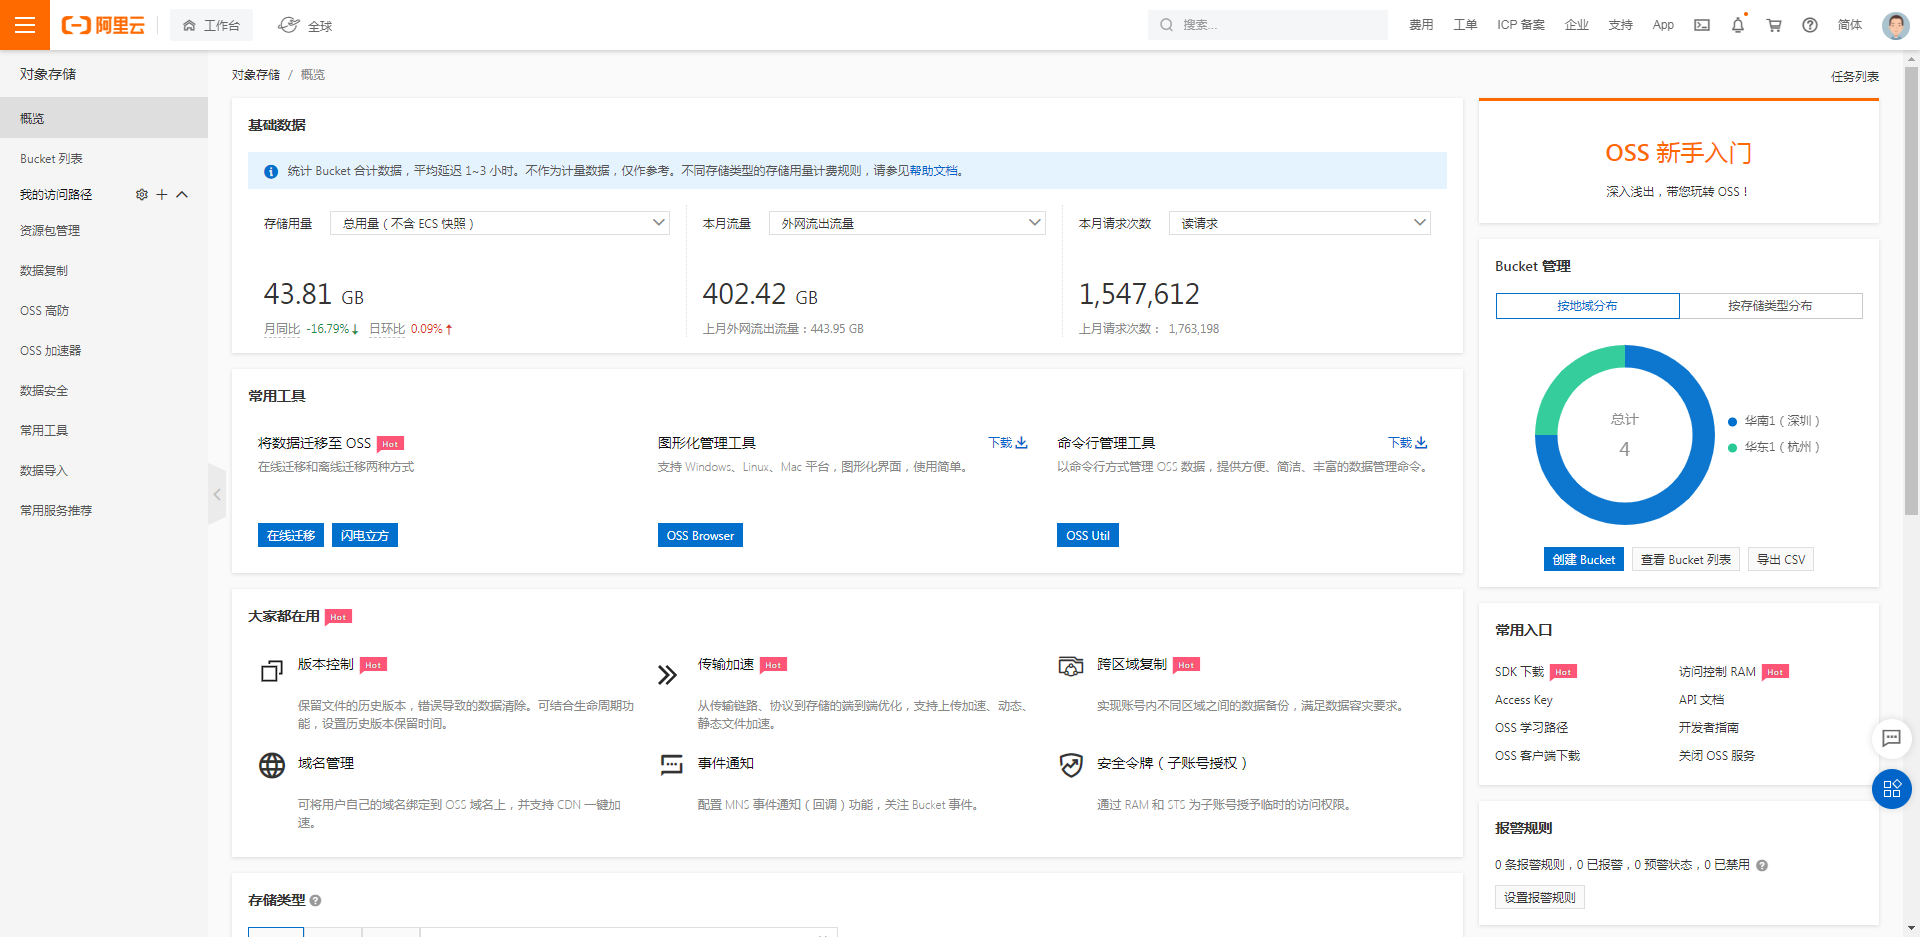Open the 帮助文档 link in notice
The width and height of the screenshot is (1920, 937).
click(934, 171)
